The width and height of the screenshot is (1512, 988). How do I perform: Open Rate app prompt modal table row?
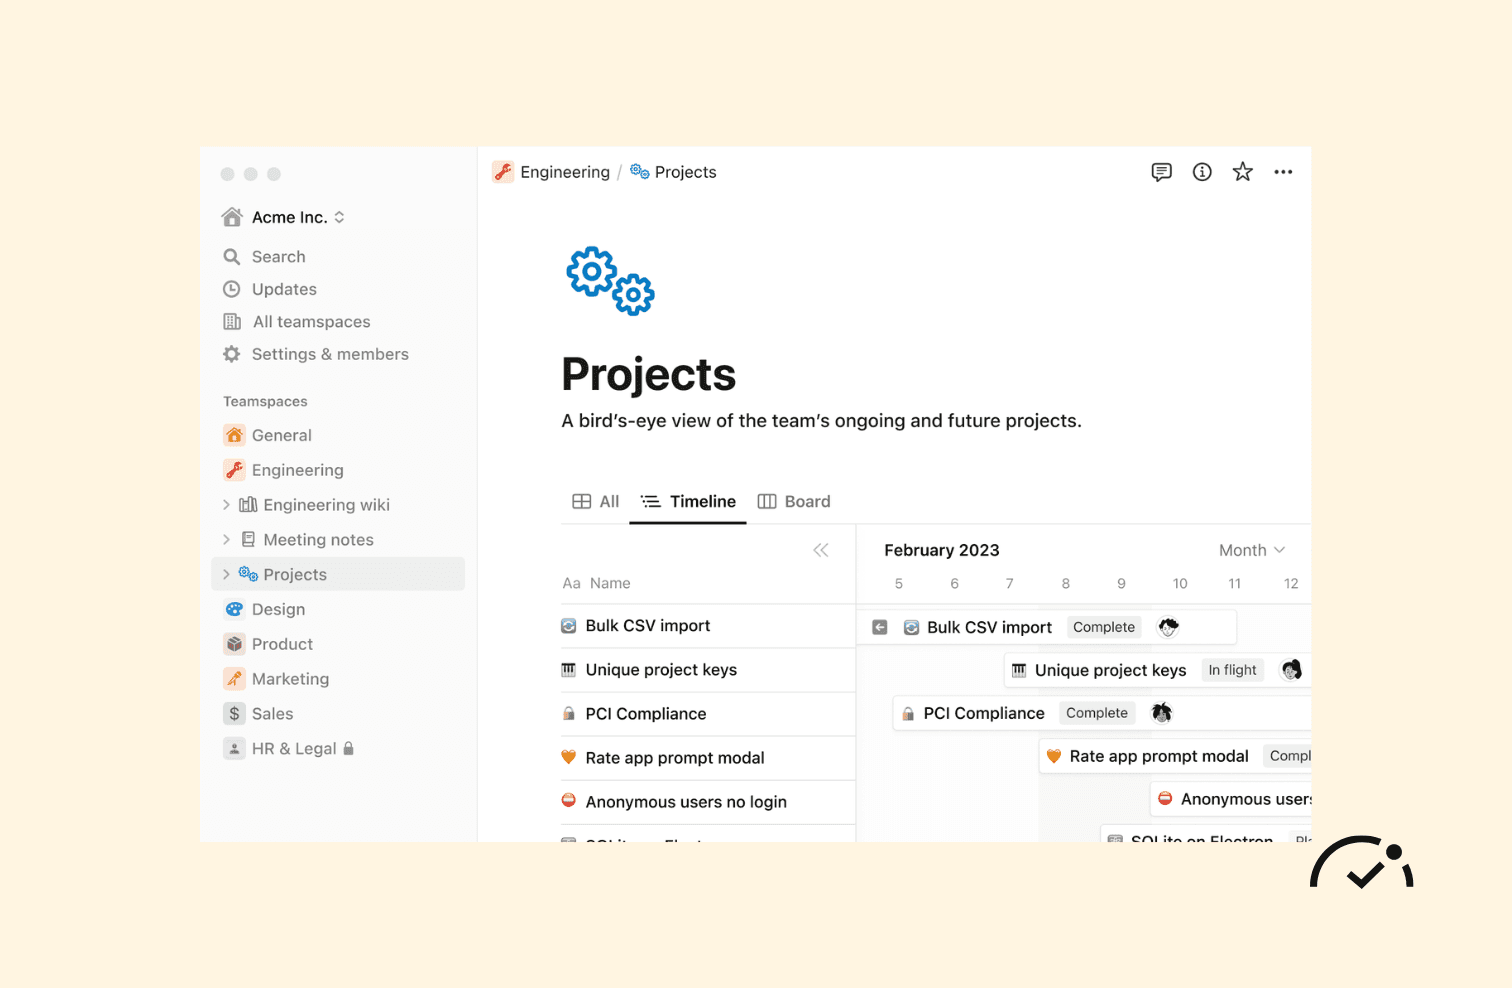(708, 758)
